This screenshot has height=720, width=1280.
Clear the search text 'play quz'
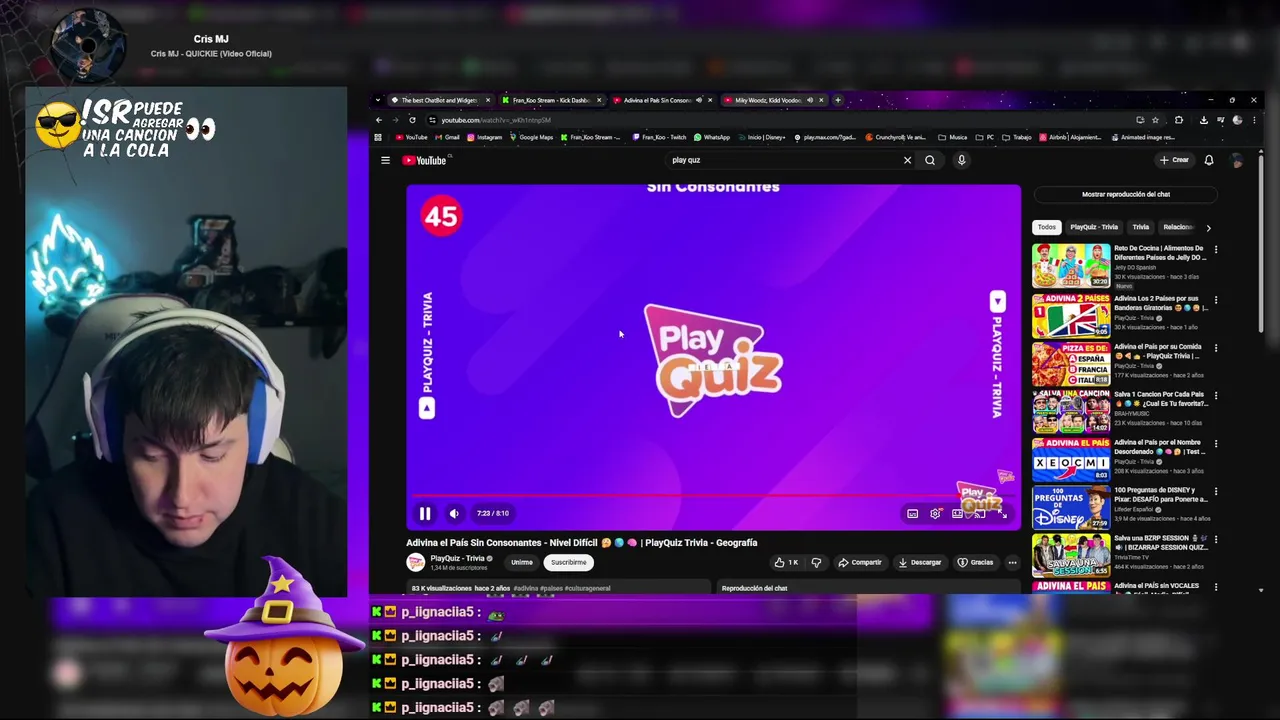[907, 160]
